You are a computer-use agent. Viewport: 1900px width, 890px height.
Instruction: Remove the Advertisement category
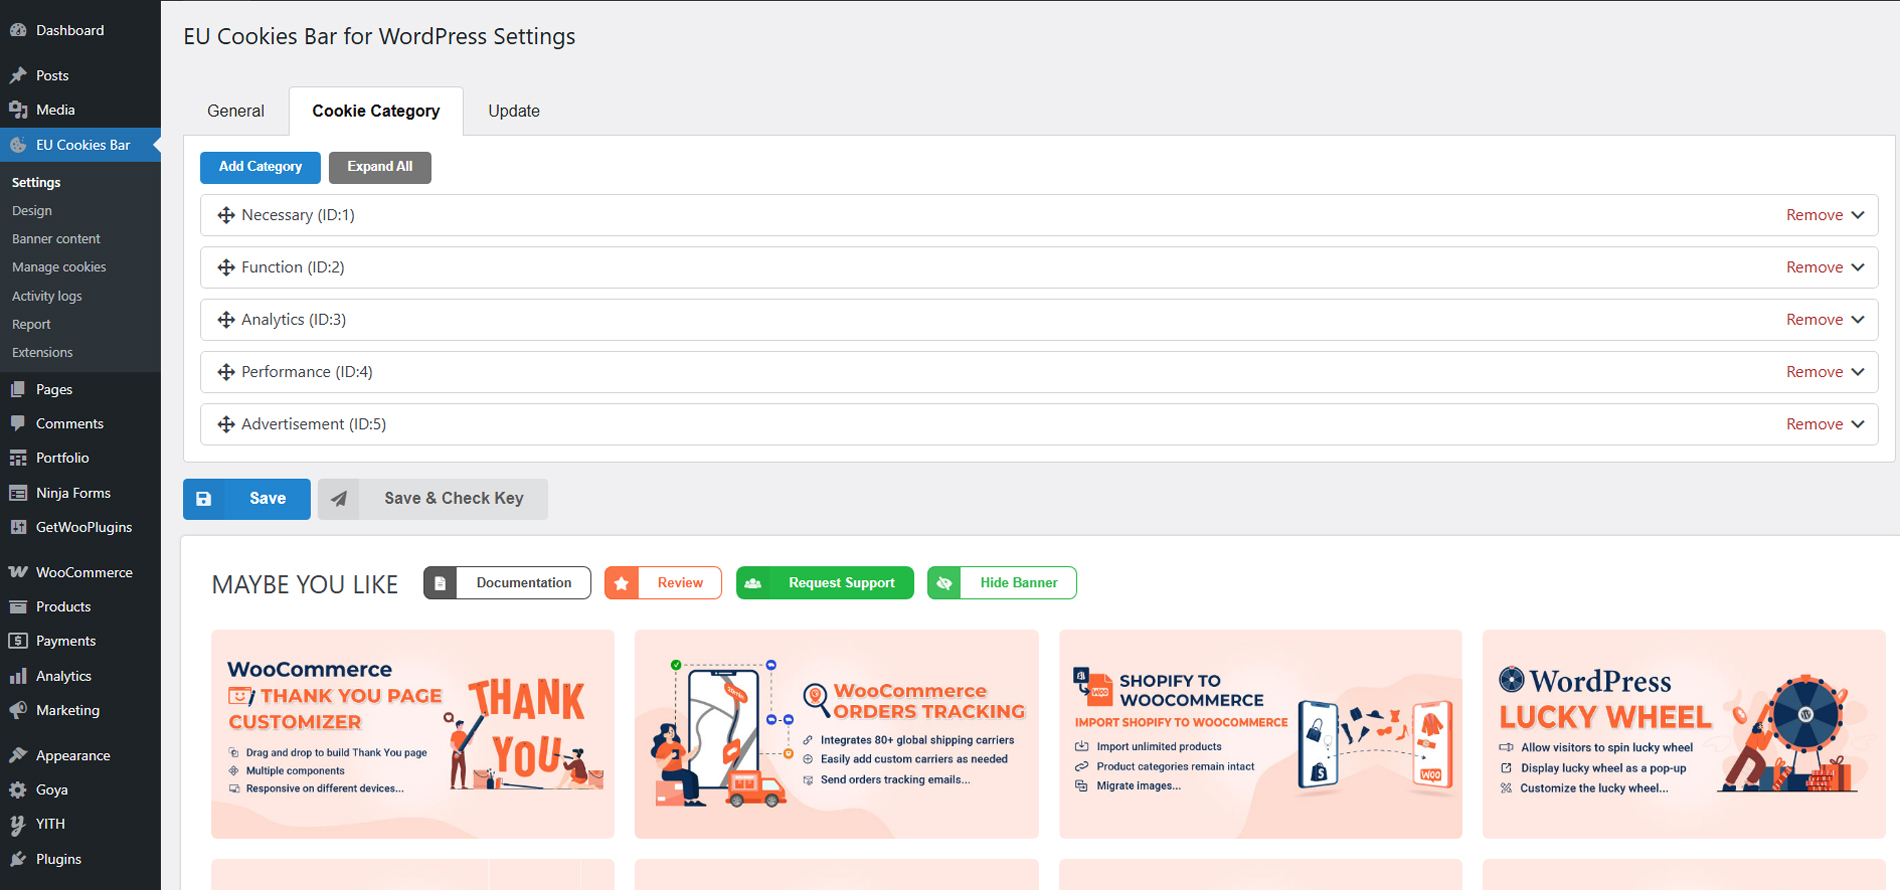[x=1814, y=424]
